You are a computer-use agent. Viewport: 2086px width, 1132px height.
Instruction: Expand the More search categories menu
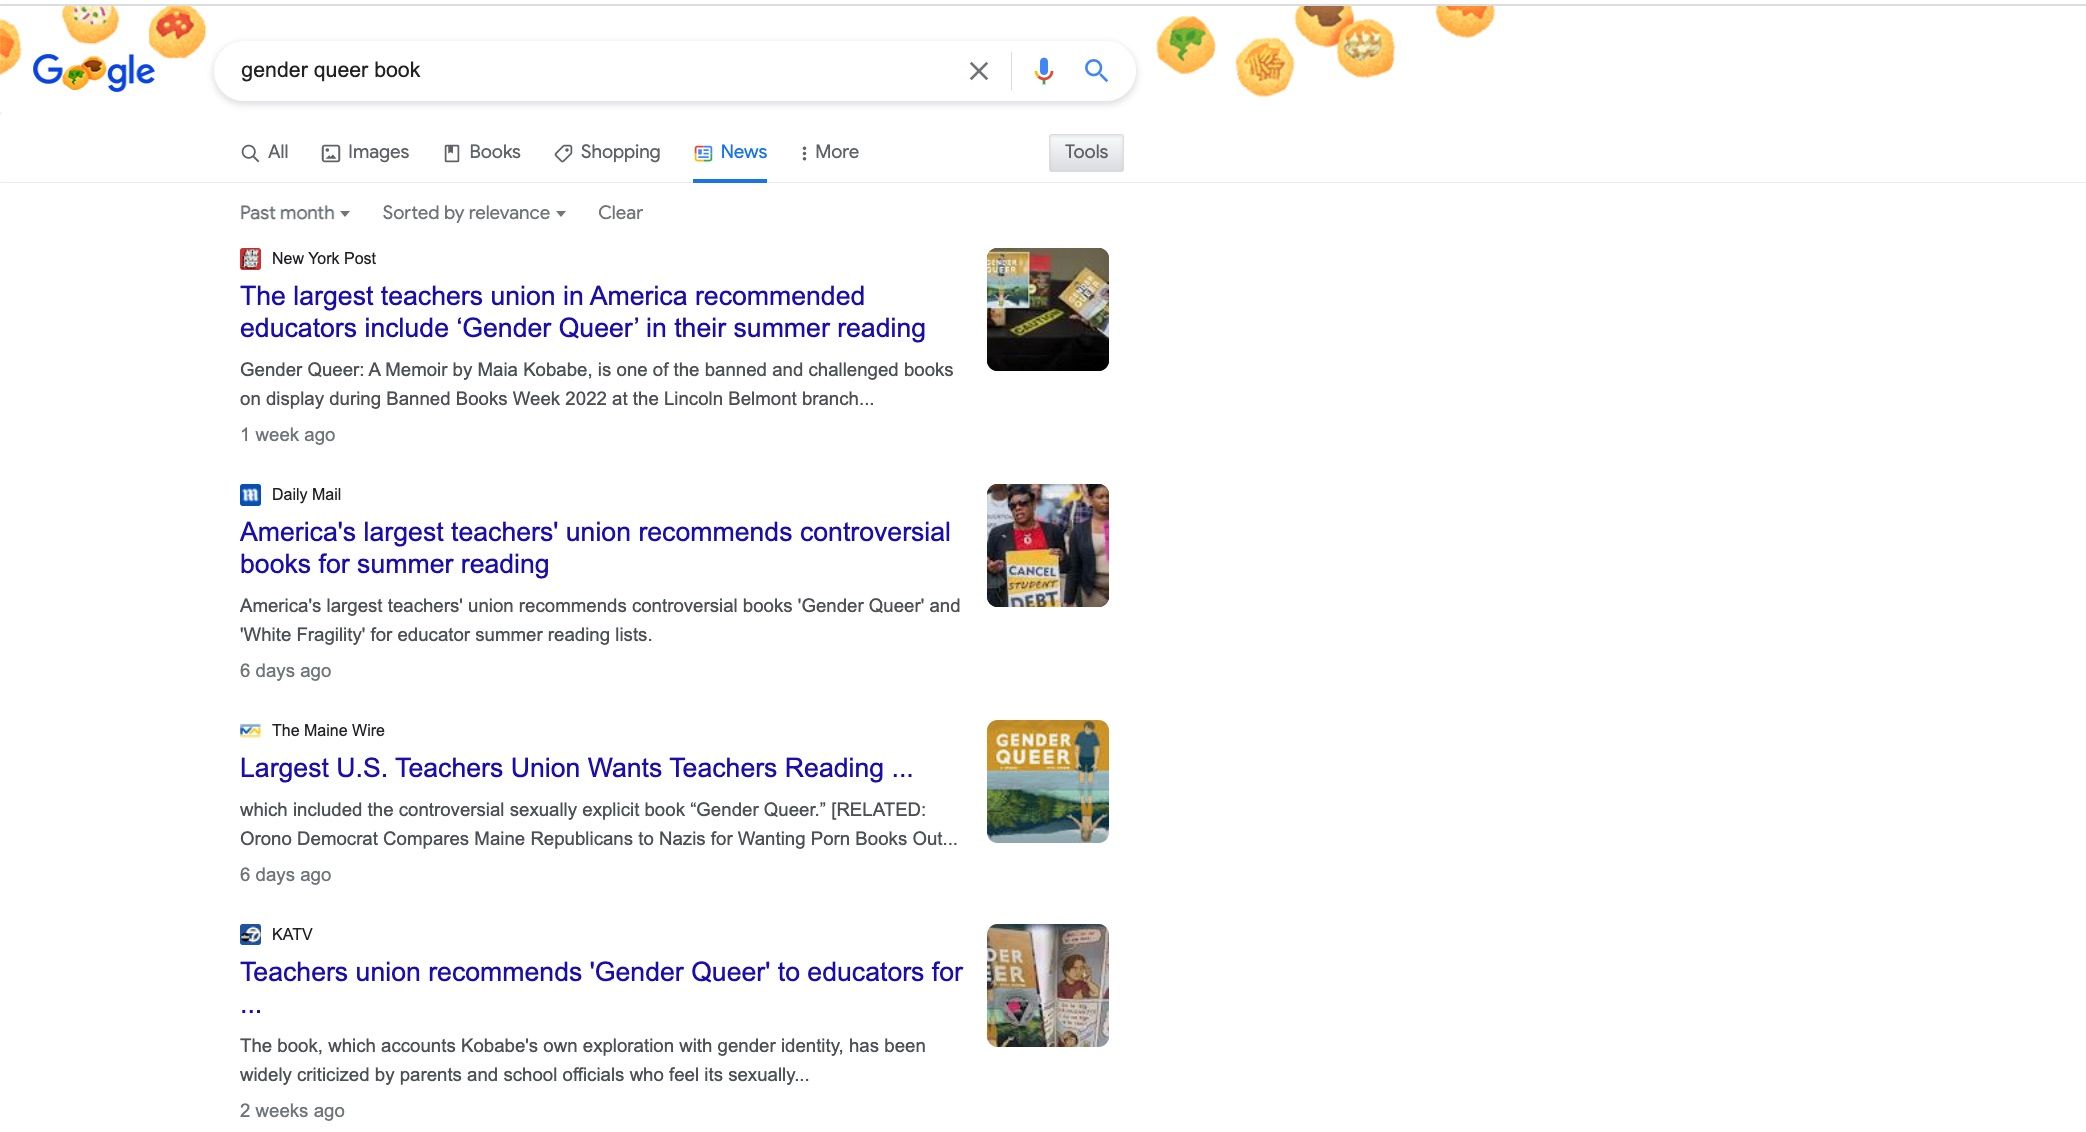pos(829,152)
